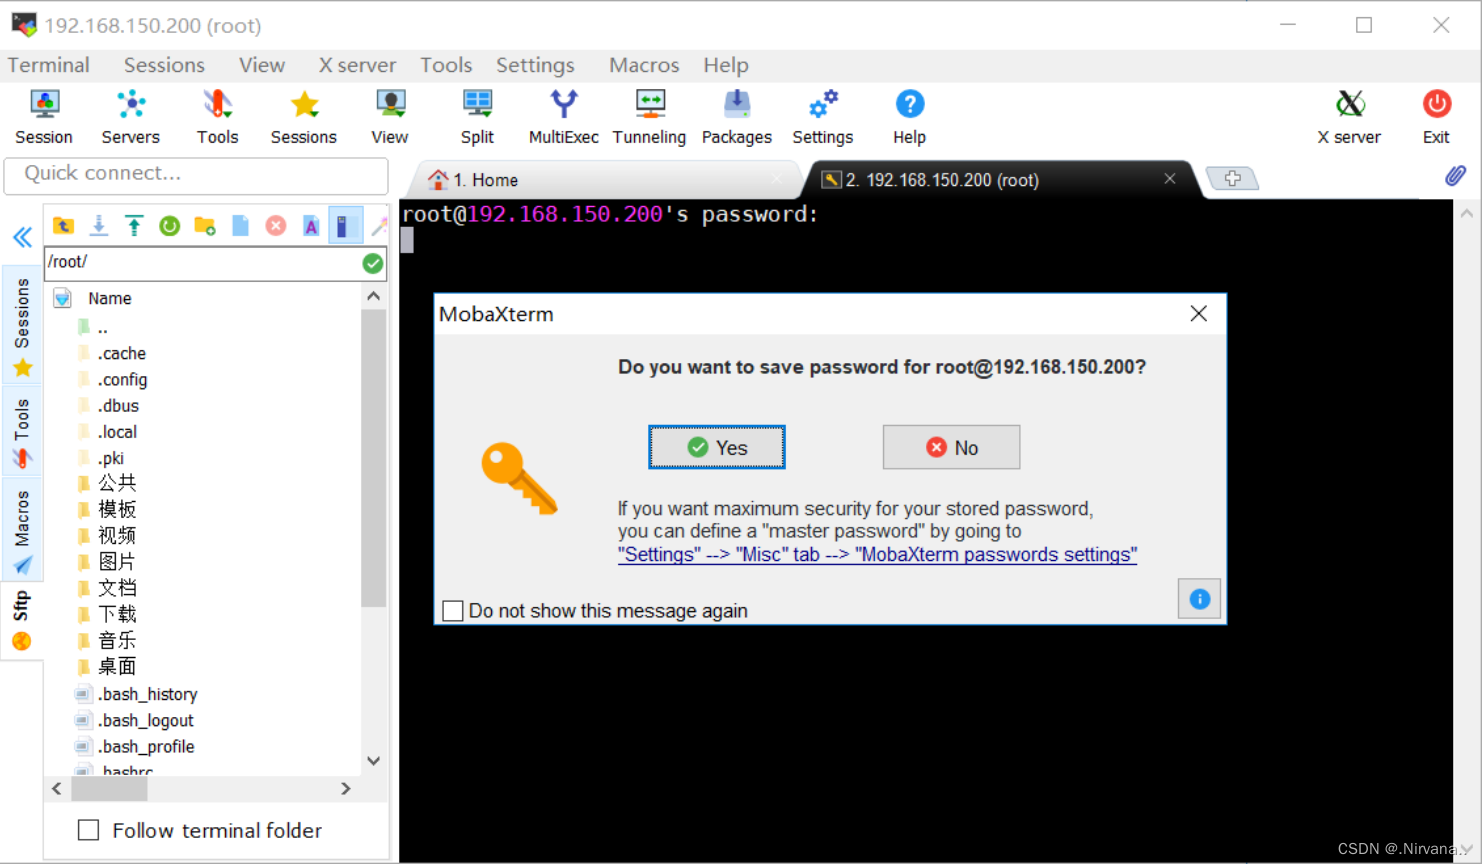Toggle the highlighted blue panel icon in SFTP toolbar
The width and height of the screenshot is (1482, 865).
(345, 226)
